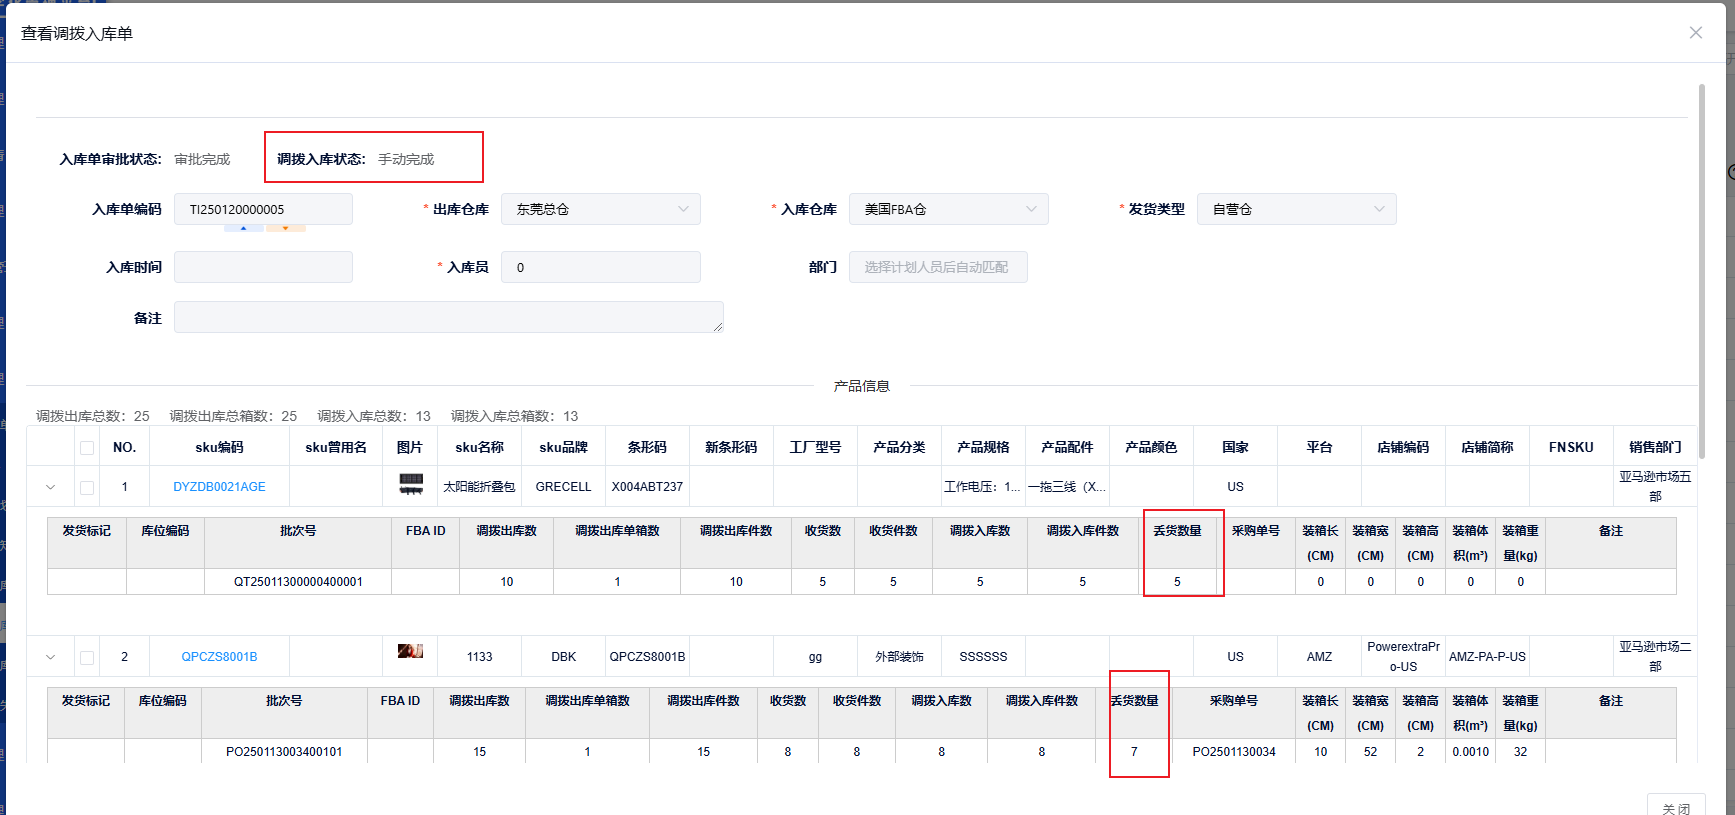The width and height of the screenshot is (1735, 815).
Task: Toggle the select-all checkbox in table header
Action: click(87, 448)
